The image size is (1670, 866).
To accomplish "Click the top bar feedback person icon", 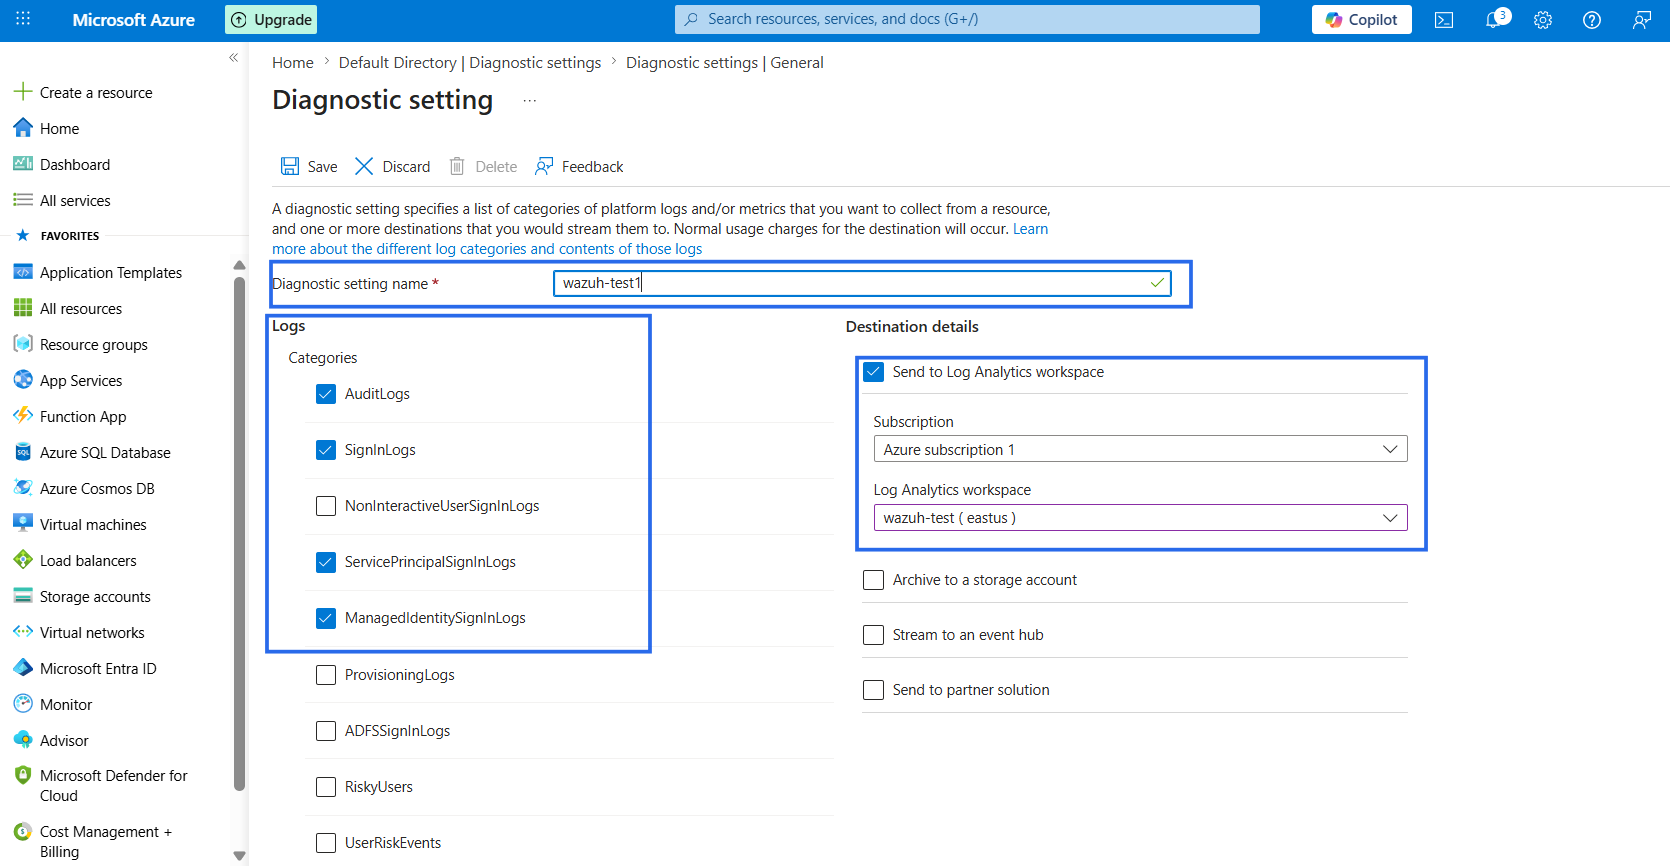I will pos(1641,20).
